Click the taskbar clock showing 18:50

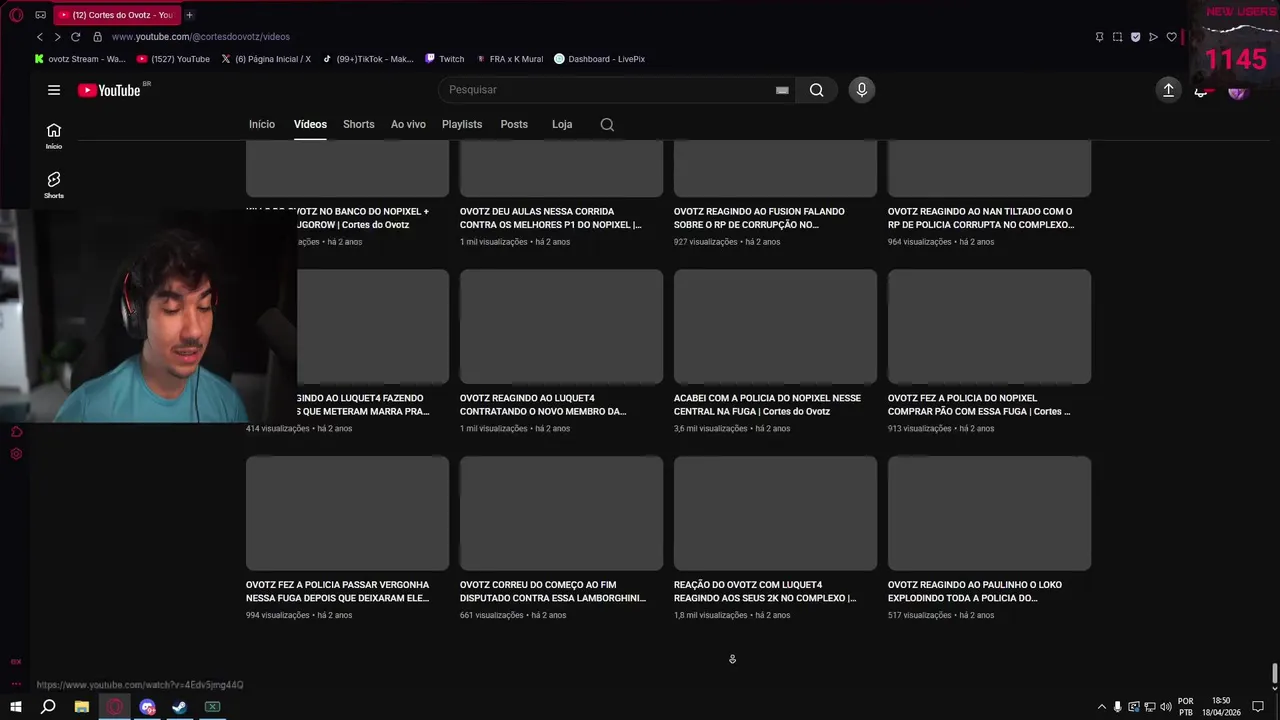(1221, 707)
